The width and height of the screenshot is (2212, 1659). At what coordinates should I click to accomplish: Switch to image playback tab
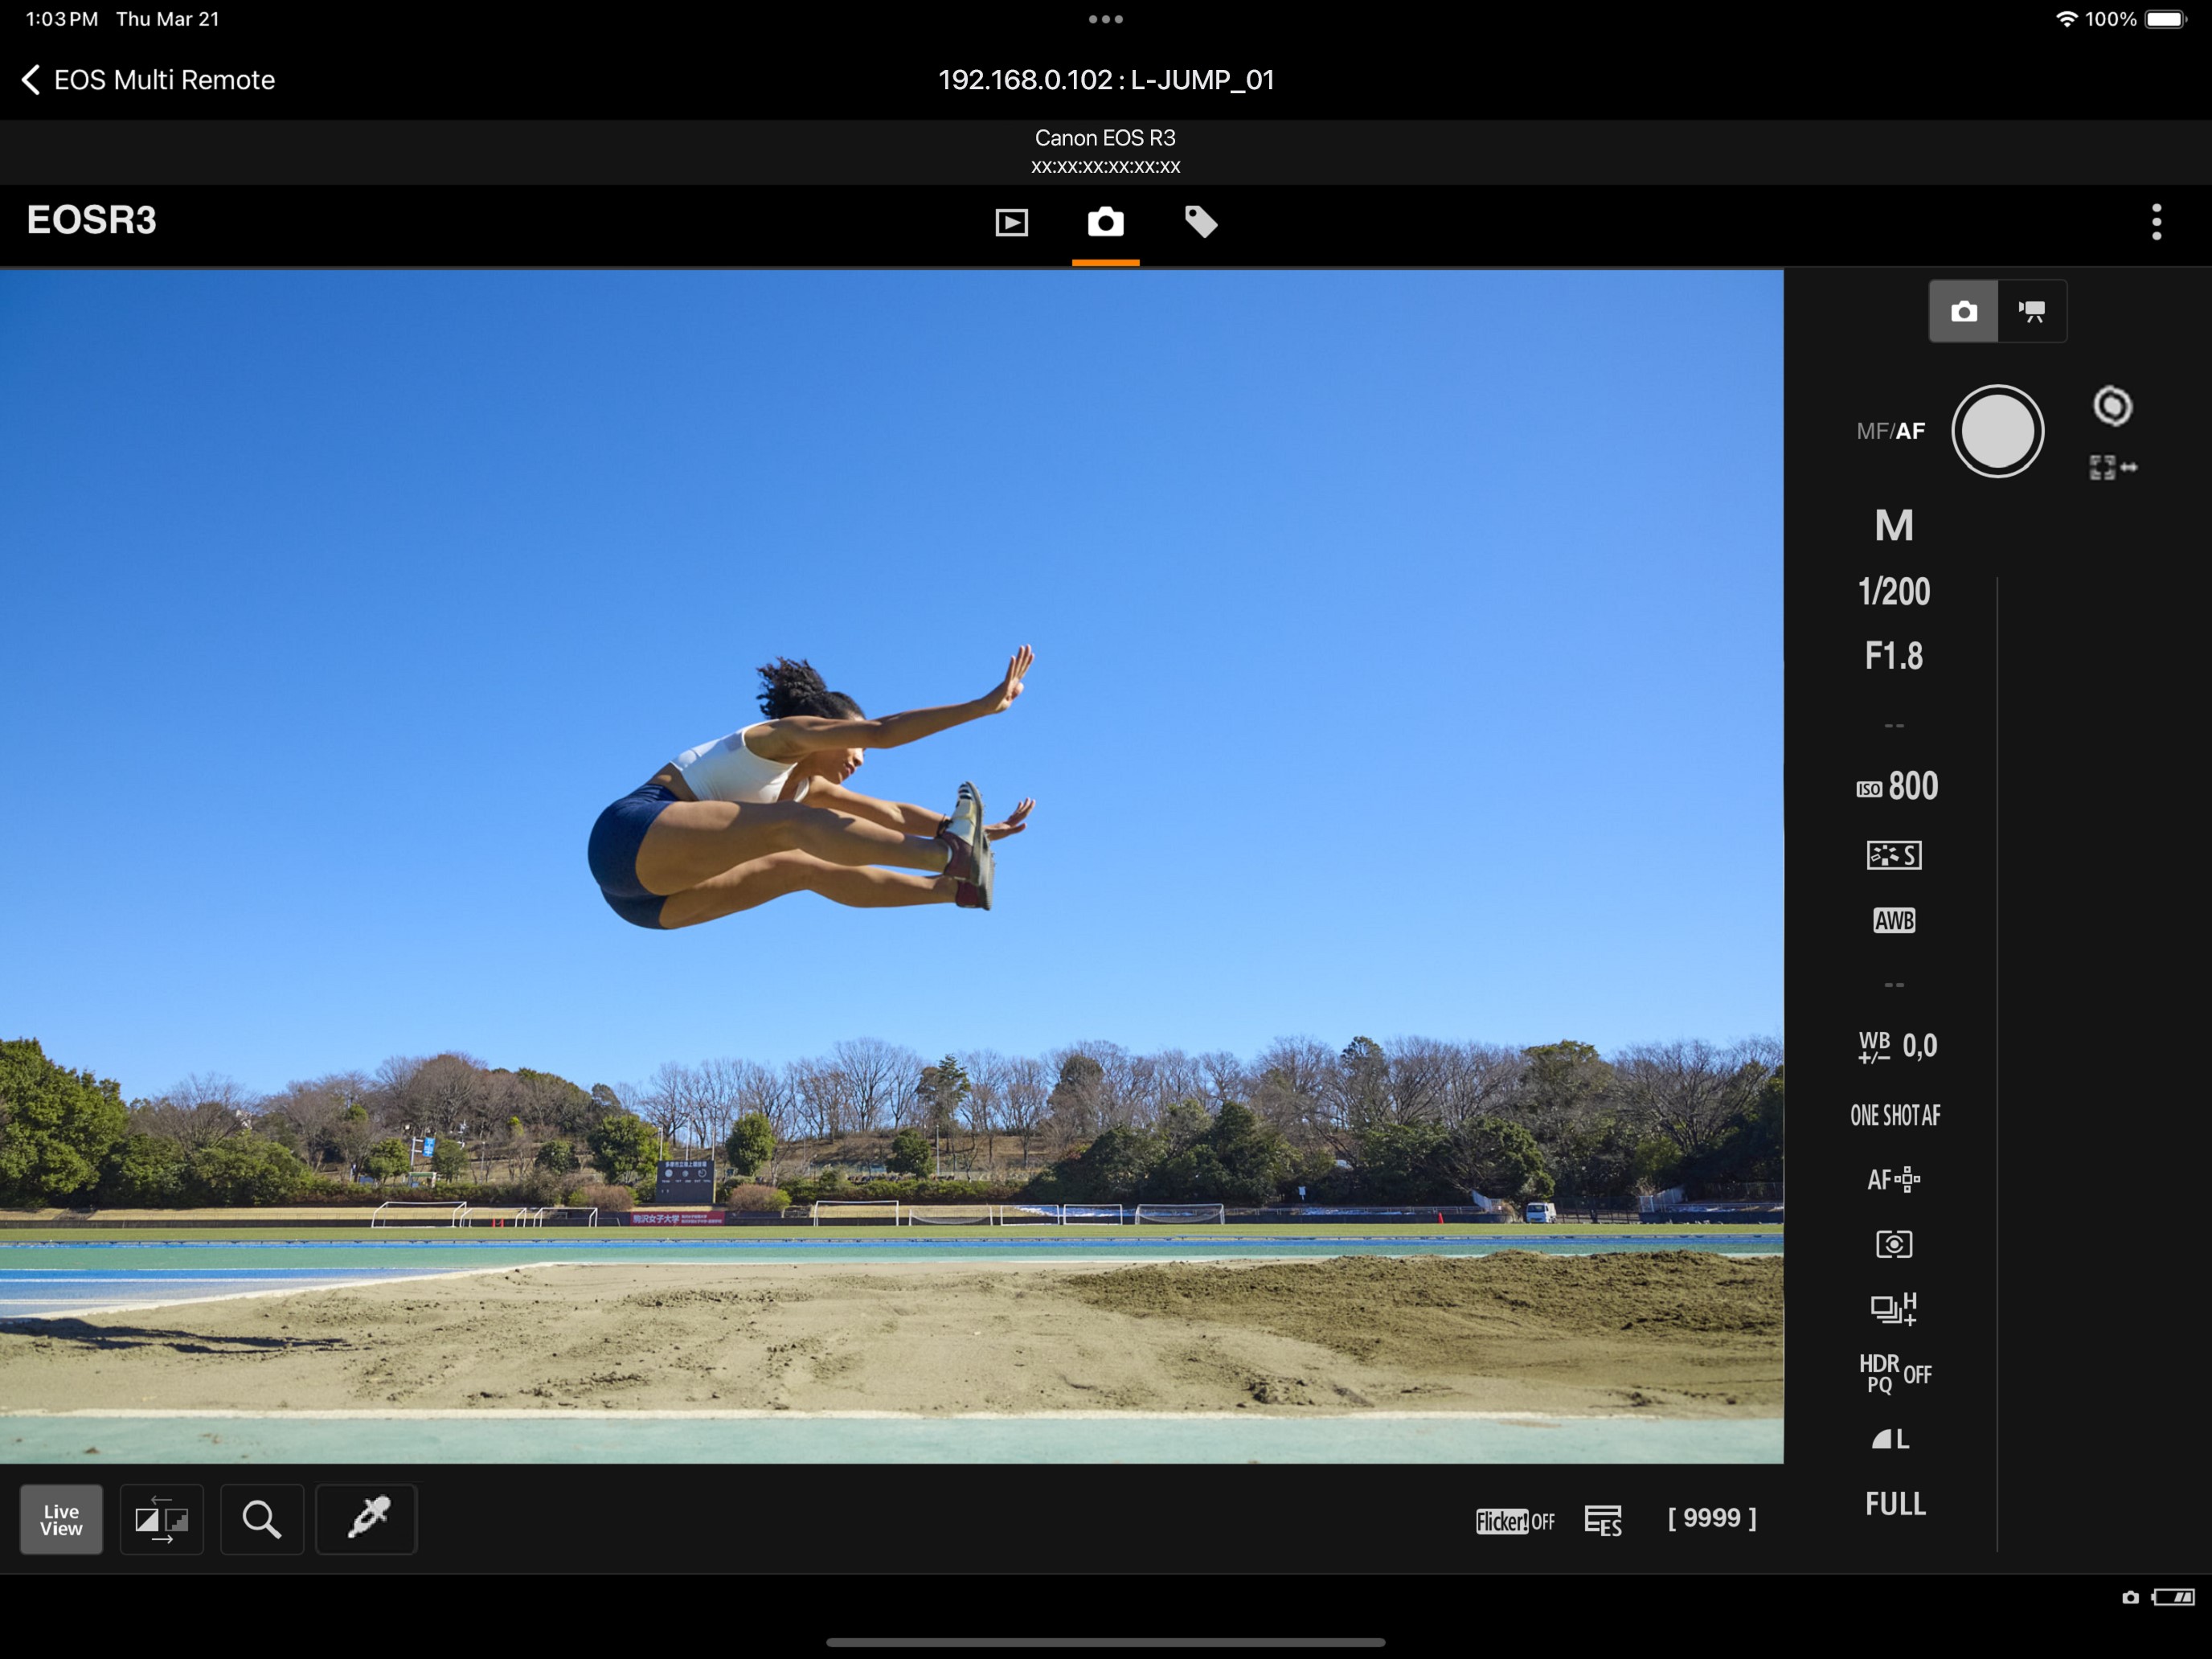(x=1011, y=222)
